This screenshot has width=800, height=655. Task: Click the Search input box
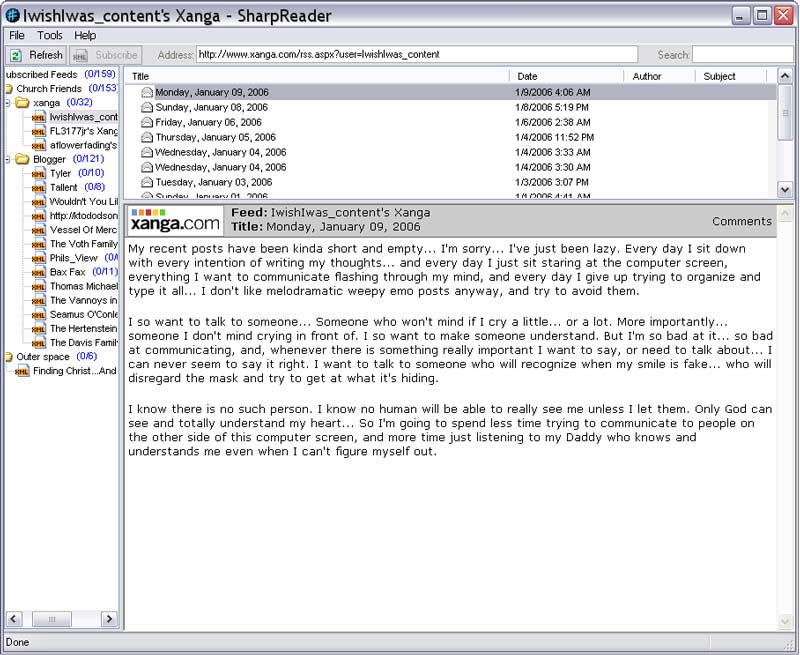743,55
